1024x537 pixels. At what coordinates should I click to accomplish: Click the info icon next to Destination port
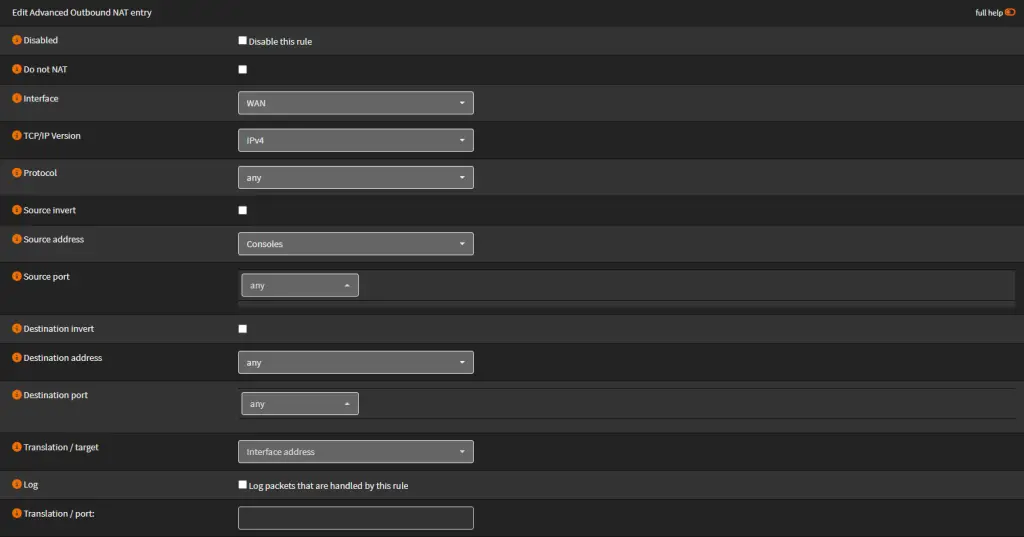(16, 395)
